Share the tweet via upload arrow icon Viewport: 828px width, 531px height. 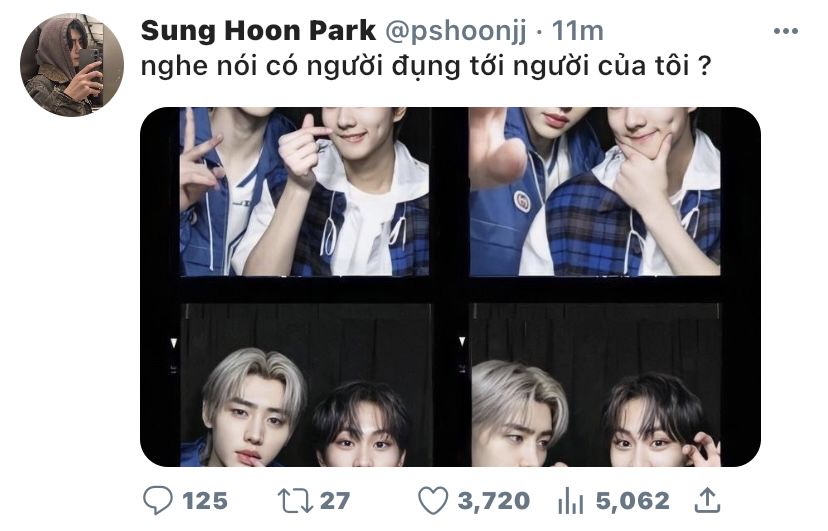(x=707, y=500)
